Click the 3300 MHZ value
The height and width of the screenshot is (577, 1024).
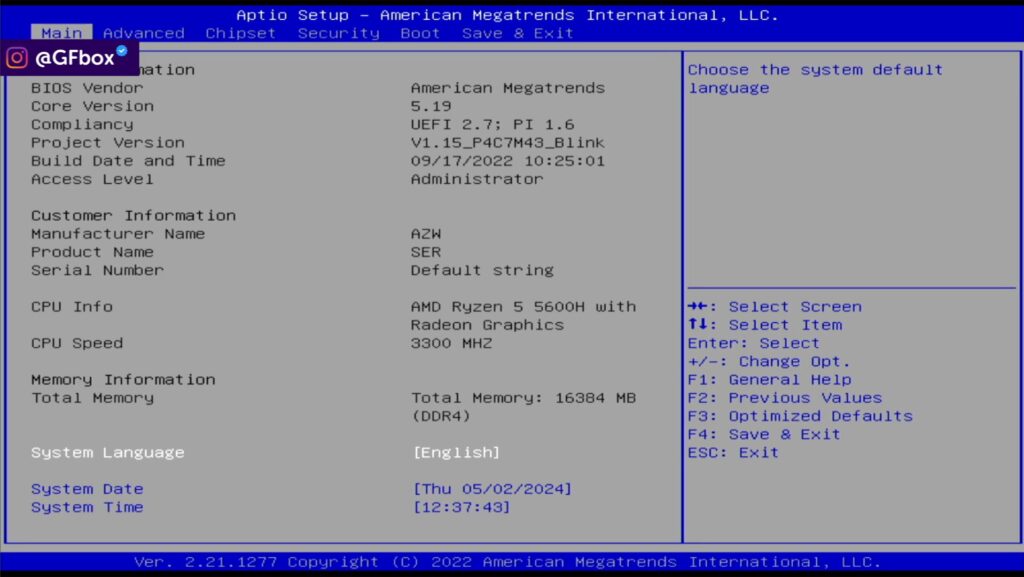(451, 343)
